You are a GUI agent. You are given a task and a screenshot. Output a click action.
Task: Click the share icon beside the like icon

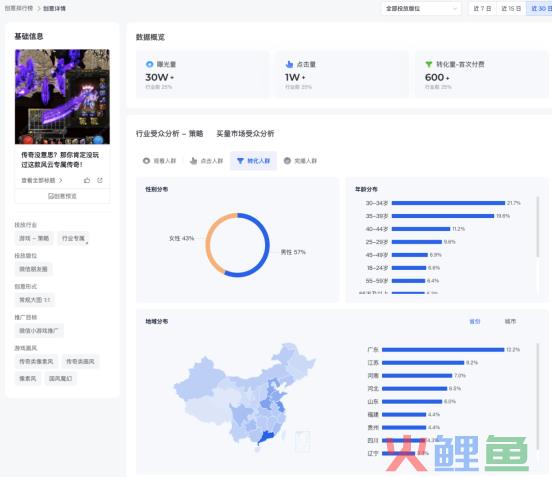pyautogui.click(x=100, y=180)
